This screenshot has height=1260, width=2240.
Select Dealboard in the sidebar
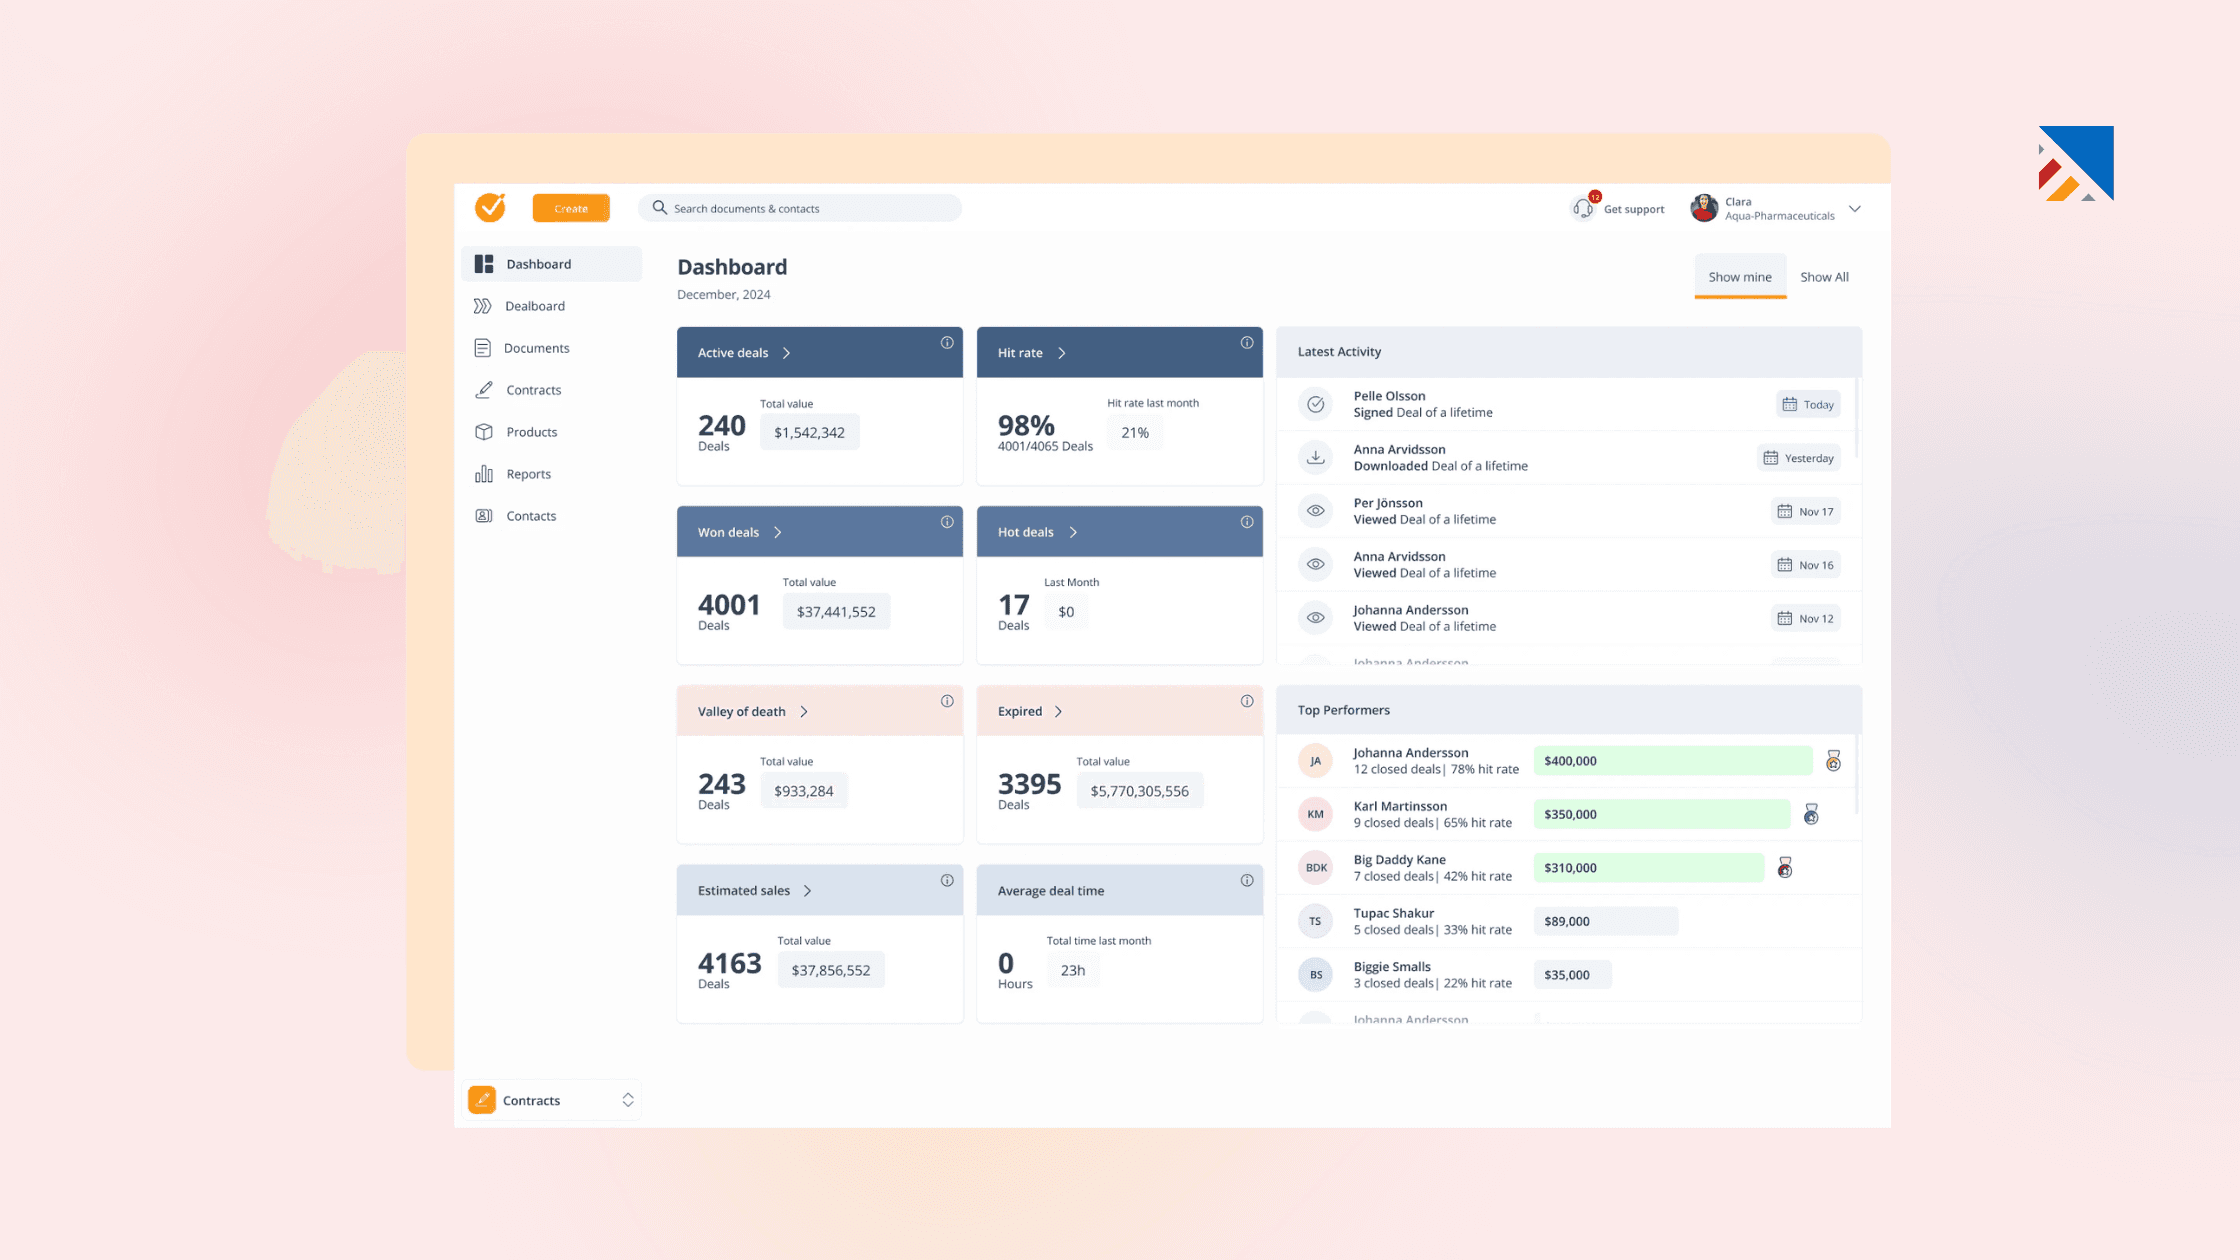535,305
